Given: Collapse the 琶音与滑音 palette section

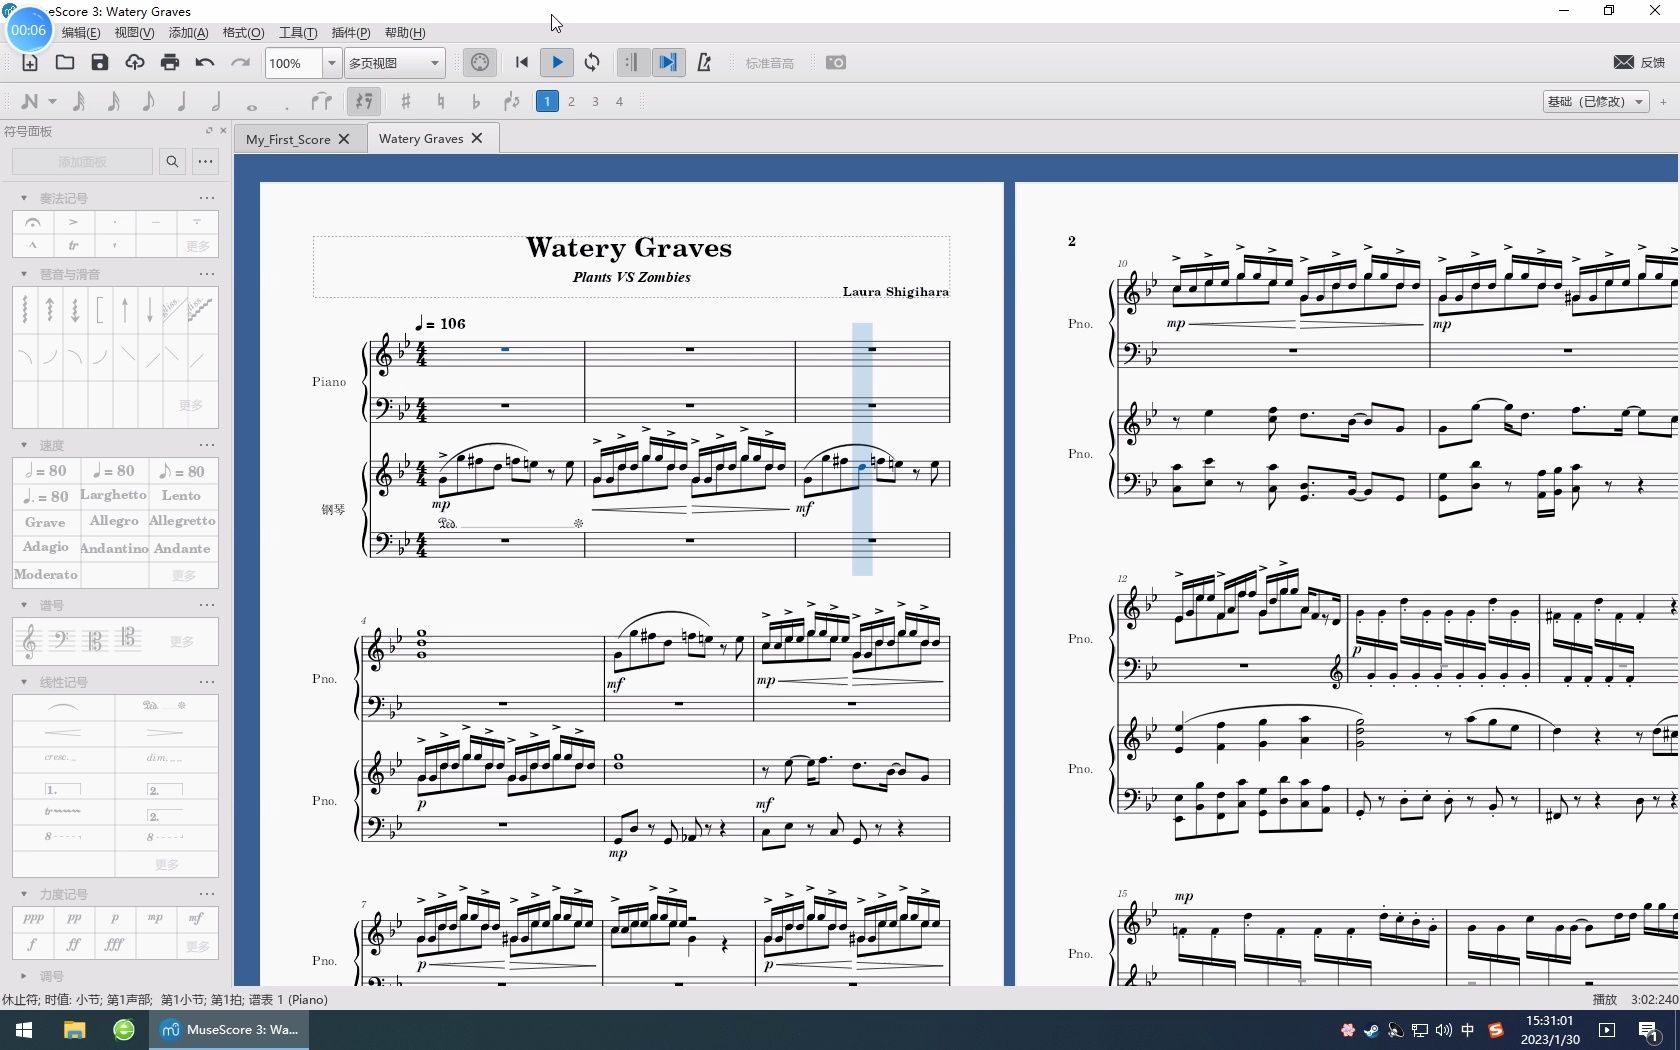Looking at the screenshot, I should pos(24,273).
